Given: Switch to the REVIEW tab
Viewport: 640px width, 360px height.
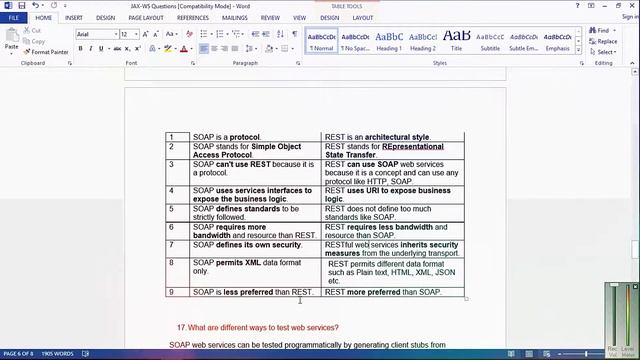Looking at the screenshot, I should click(270, 18).
